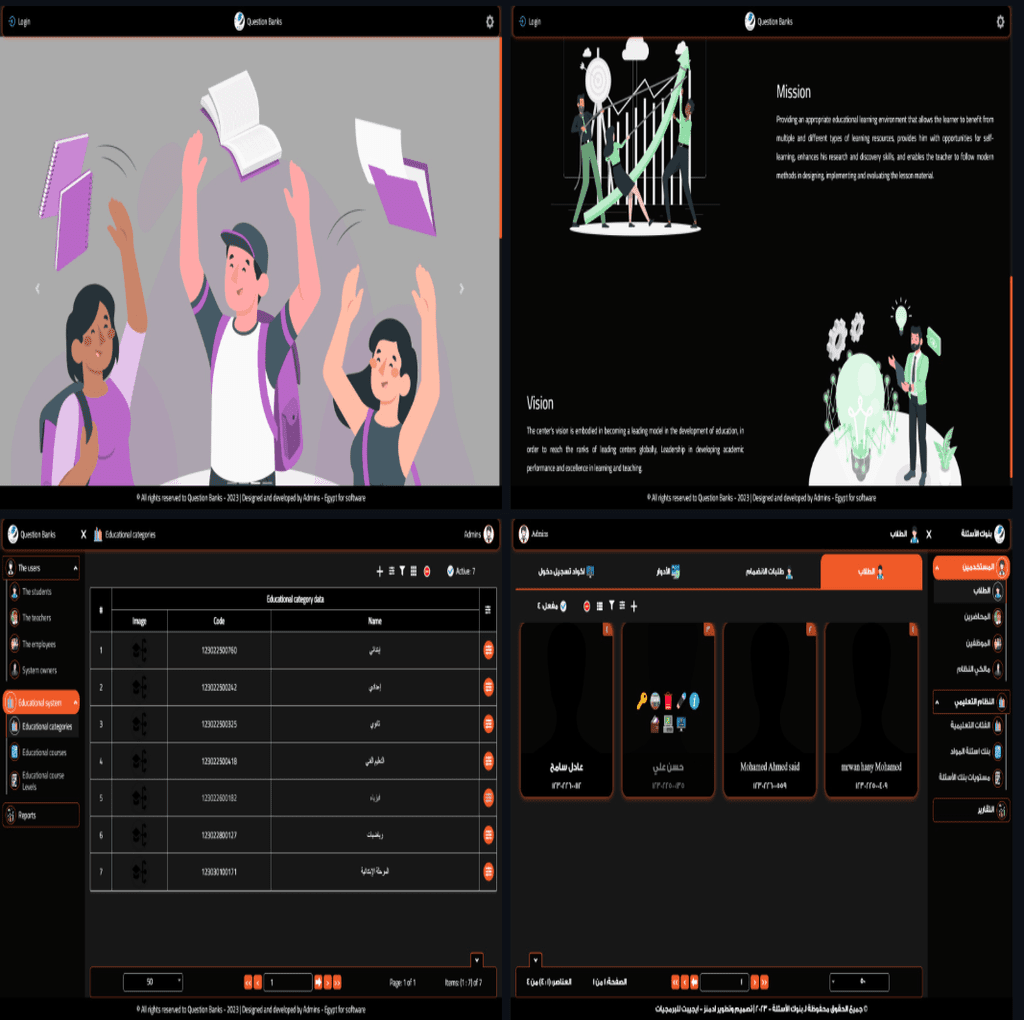The height and width of the screenshot is (1020, 1024).
Task: Open filter funnel in Arabic students toolbar
Action: [611, 605]
